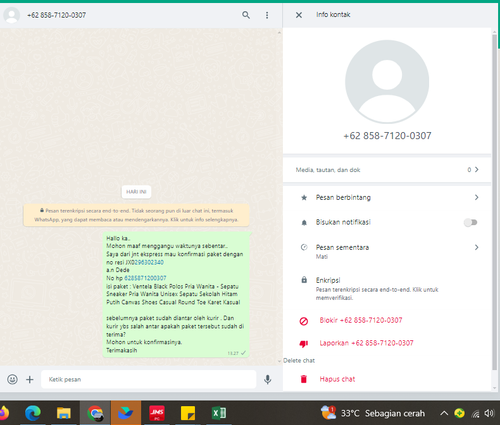Toggle Bisukan notifikasi switch

click(471, 222)
